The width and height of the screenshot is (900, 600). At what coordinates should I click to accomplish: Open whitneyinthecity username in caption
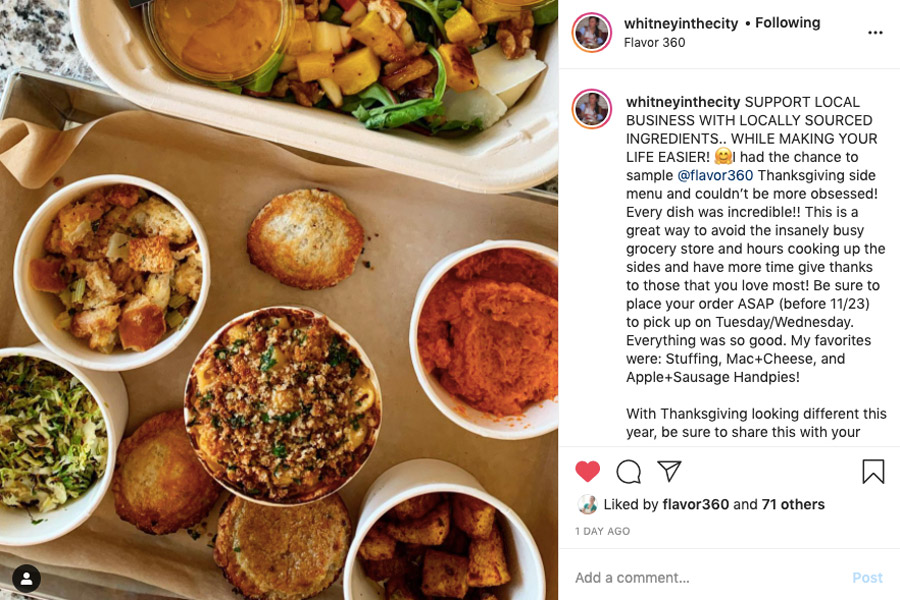[683, 102]
